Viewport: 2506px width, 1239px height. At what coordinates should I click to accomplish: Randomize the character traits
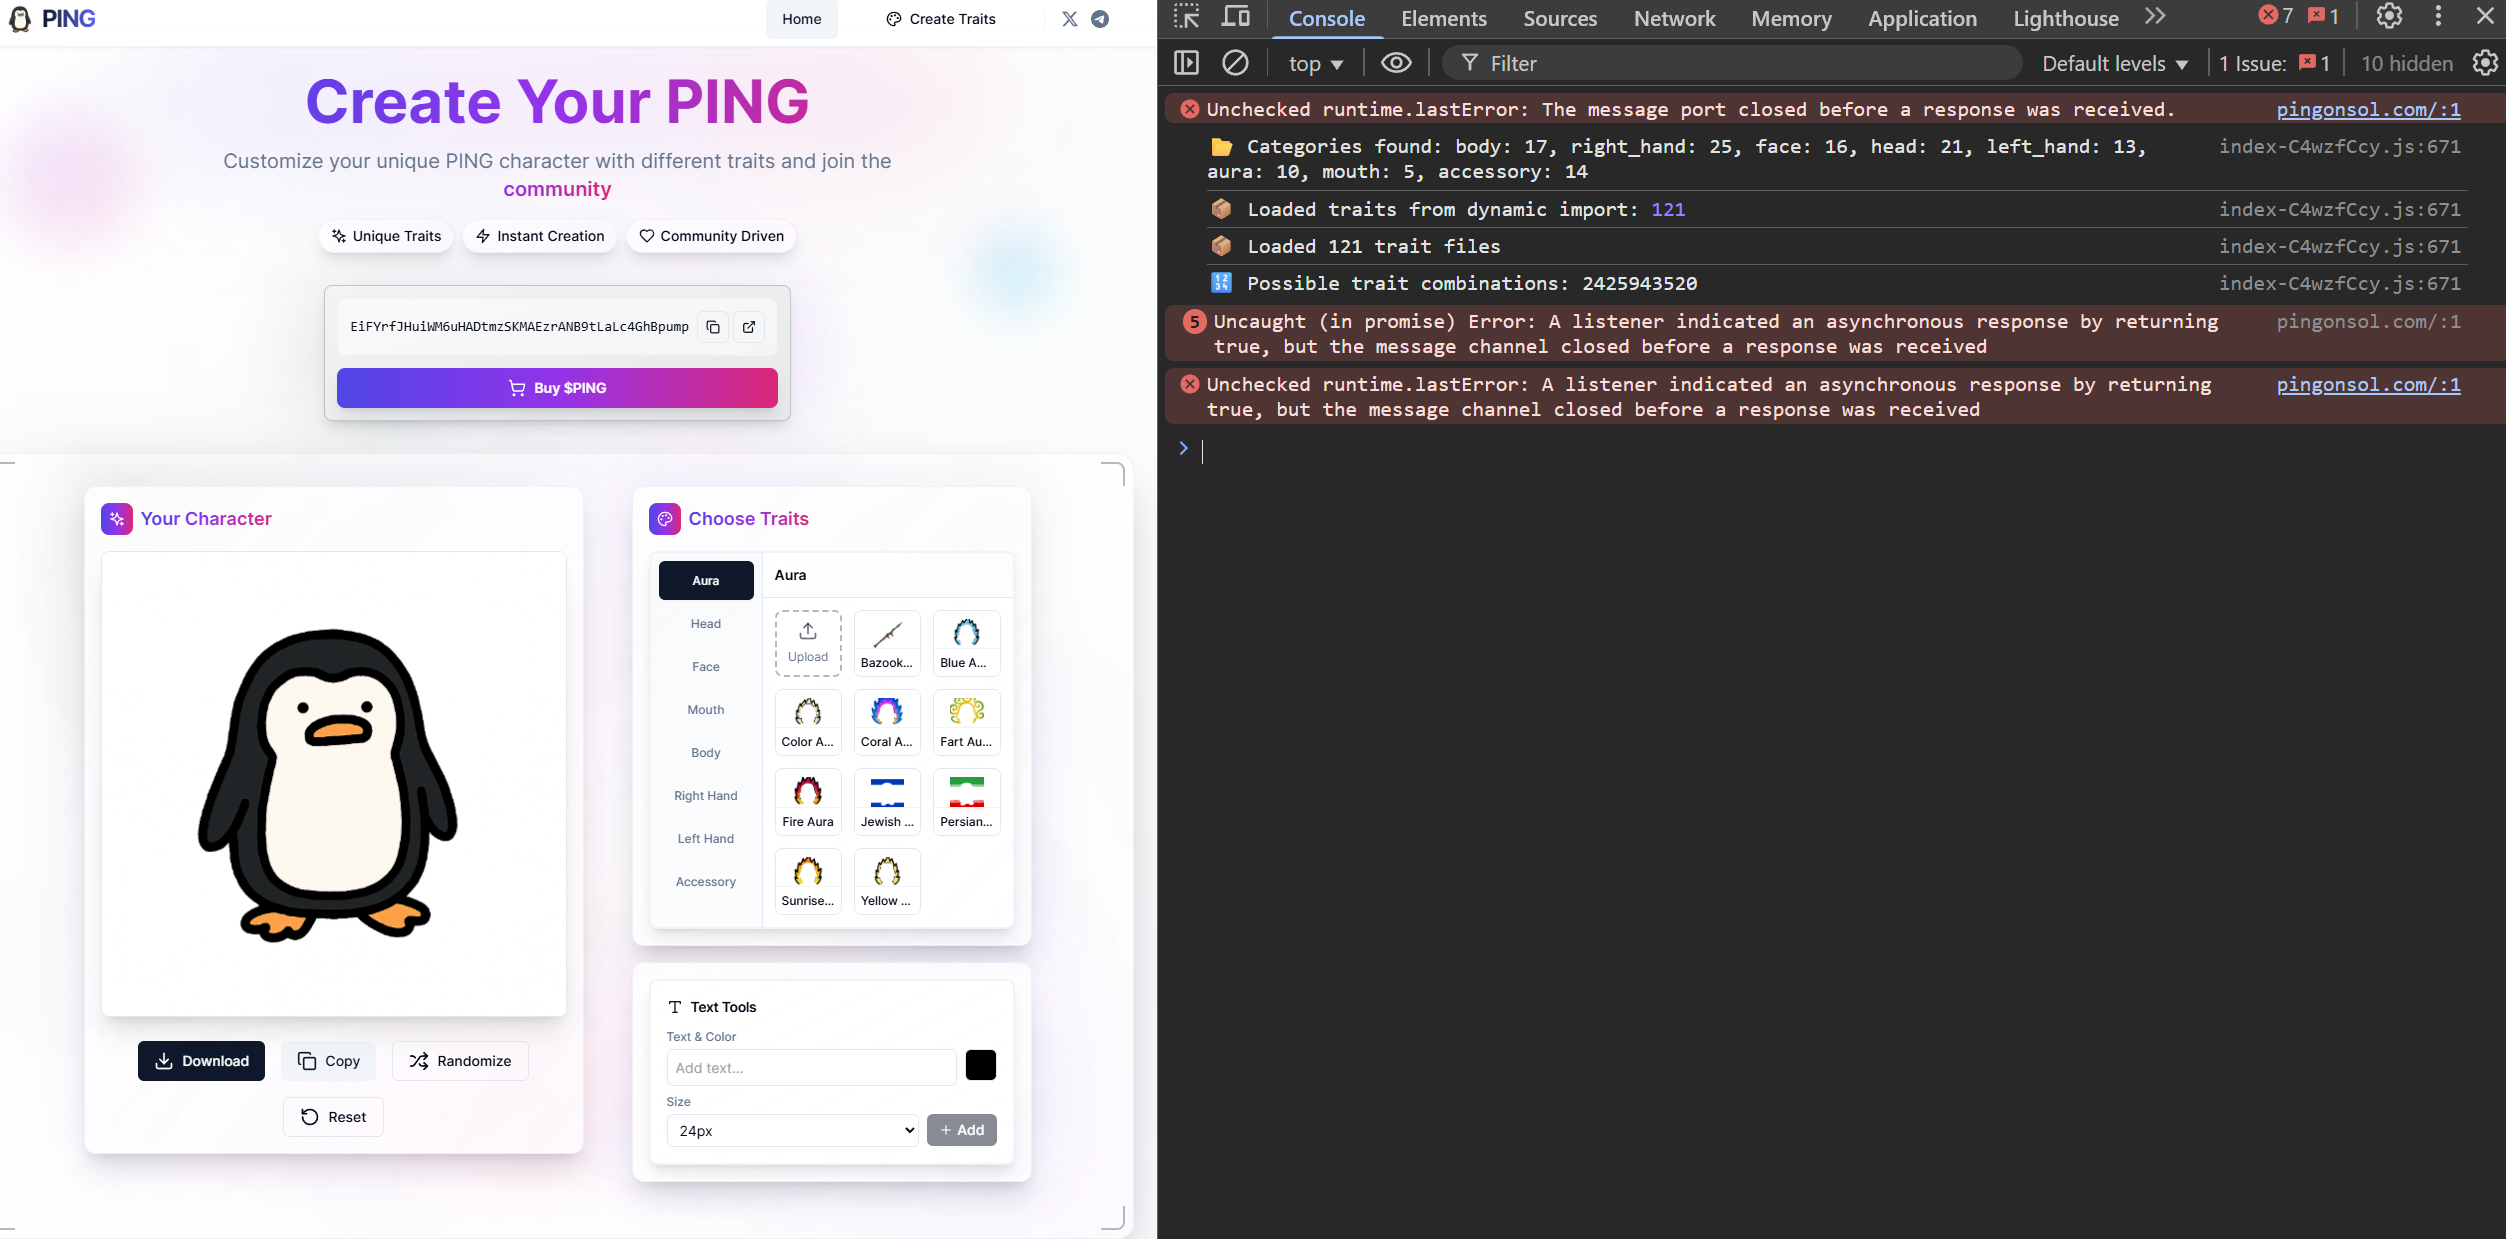click(x=460, y=1061)
